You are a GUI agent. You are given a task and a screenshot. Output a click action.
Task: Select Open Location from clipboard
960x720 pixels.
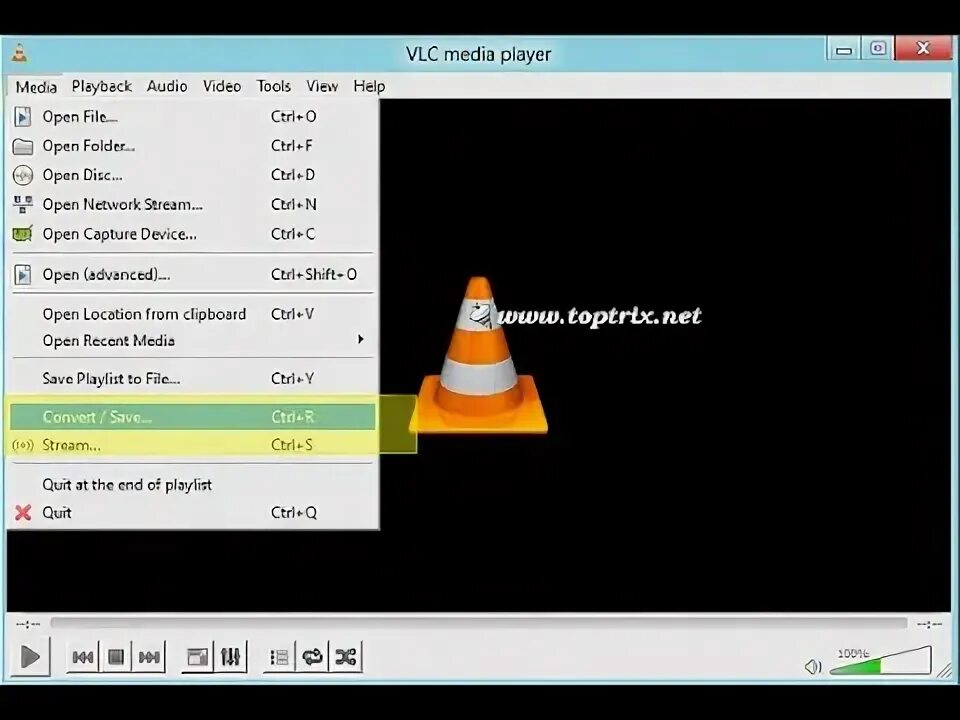(193, 314)
